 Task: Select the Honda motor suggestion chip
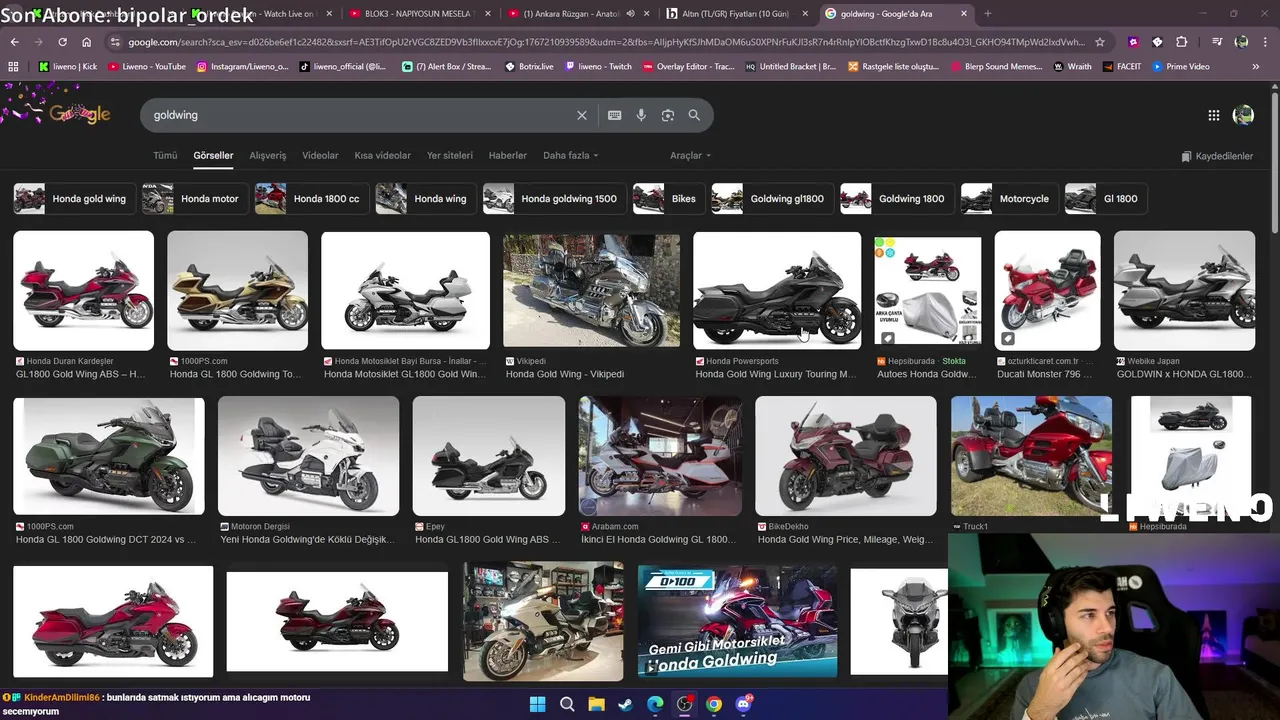[x=193, y=199]
